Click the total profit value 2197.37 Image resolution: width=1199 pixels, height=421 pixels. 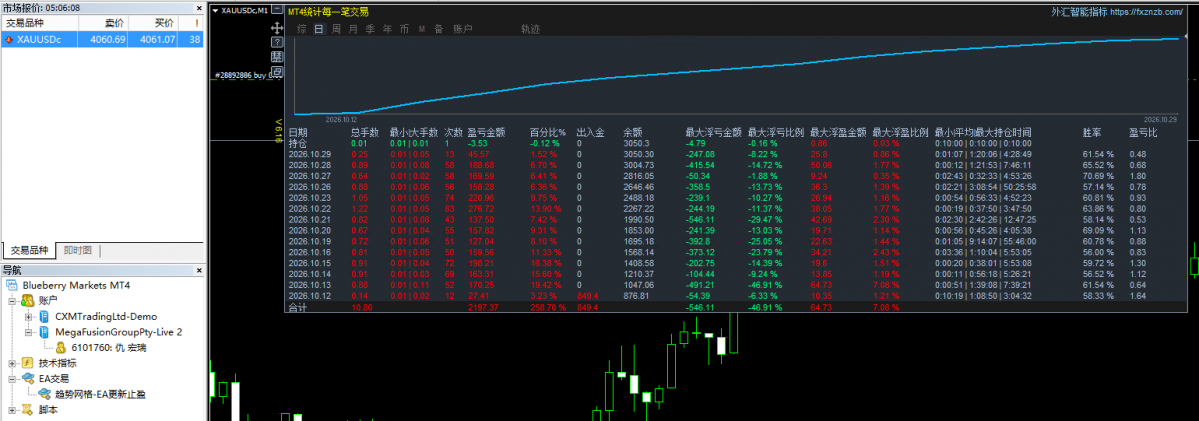coord(483,307)
